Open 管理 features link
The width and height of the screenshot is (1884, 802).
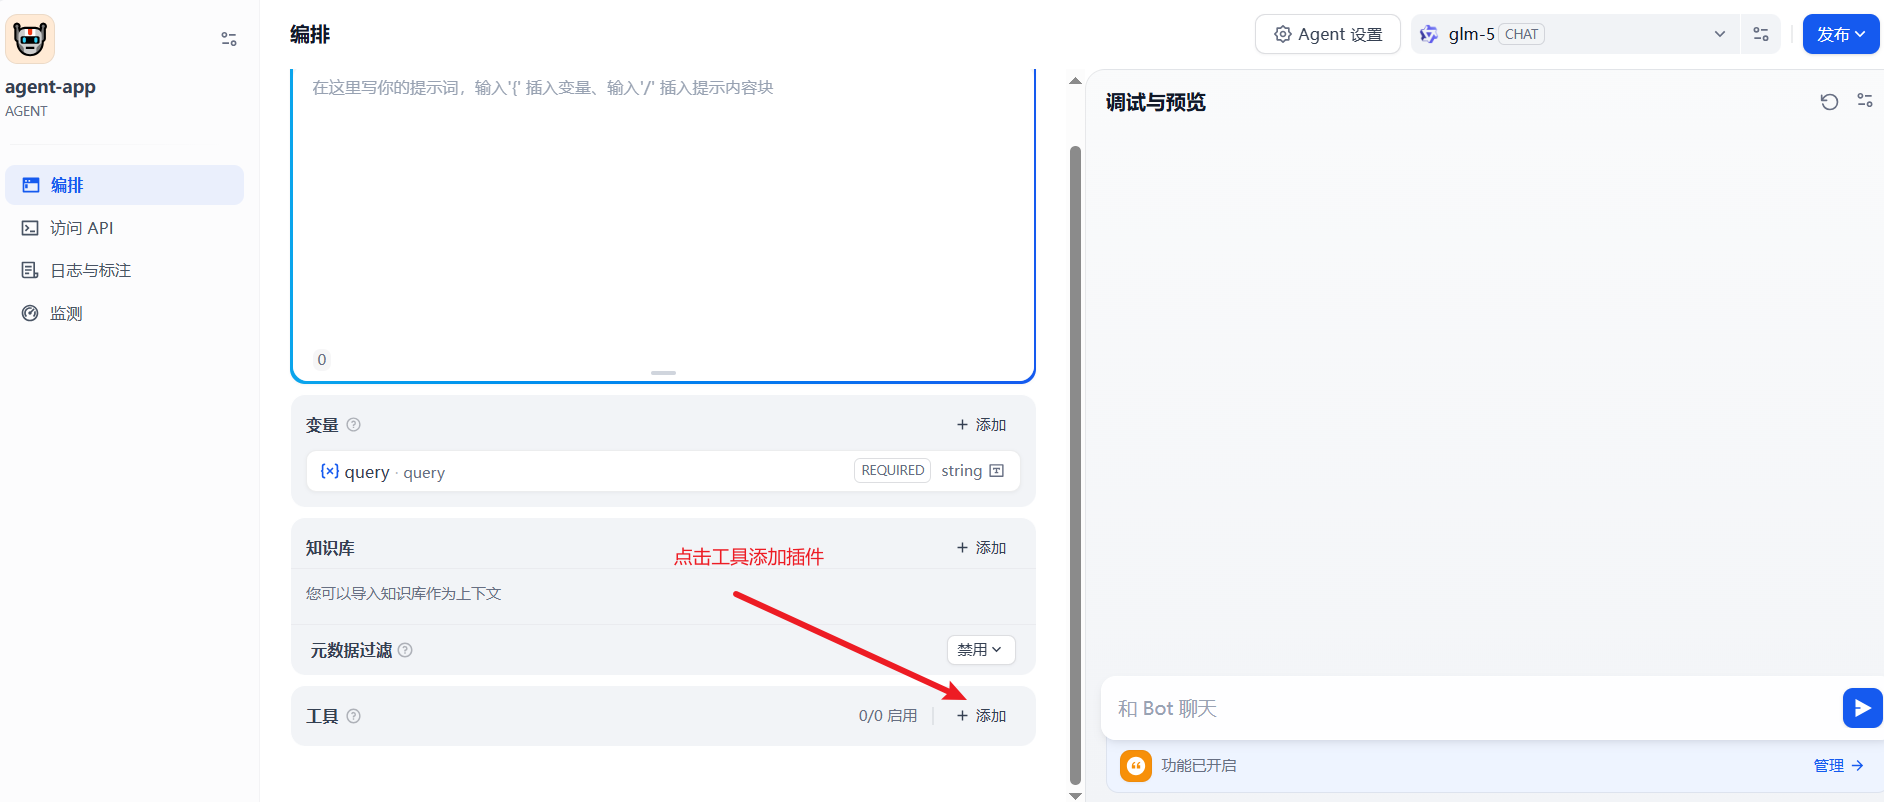1838,766
